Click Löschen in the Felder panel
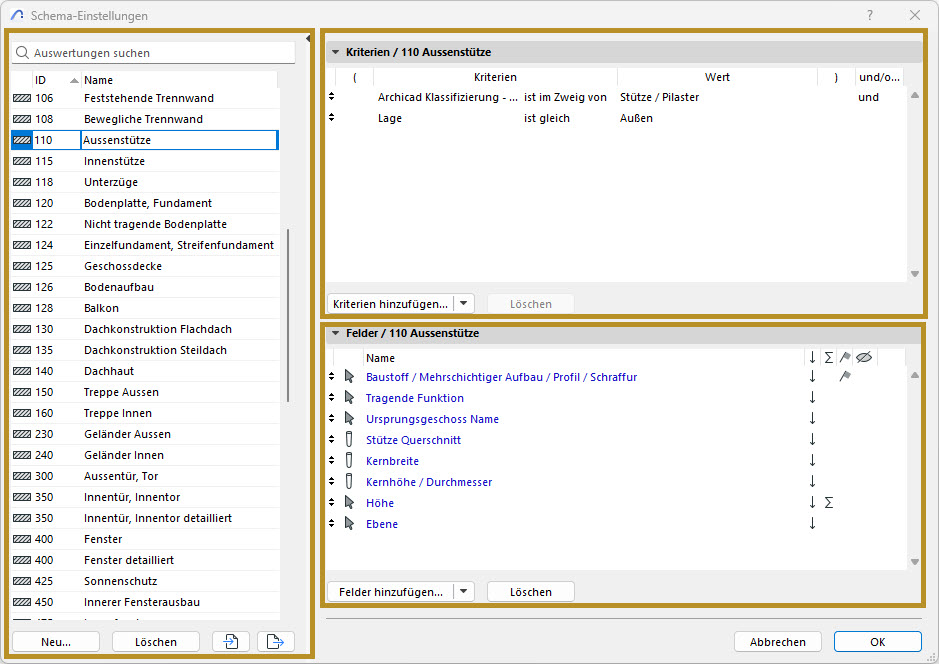Viewport: 939px width, 664px height. point(531,592)
